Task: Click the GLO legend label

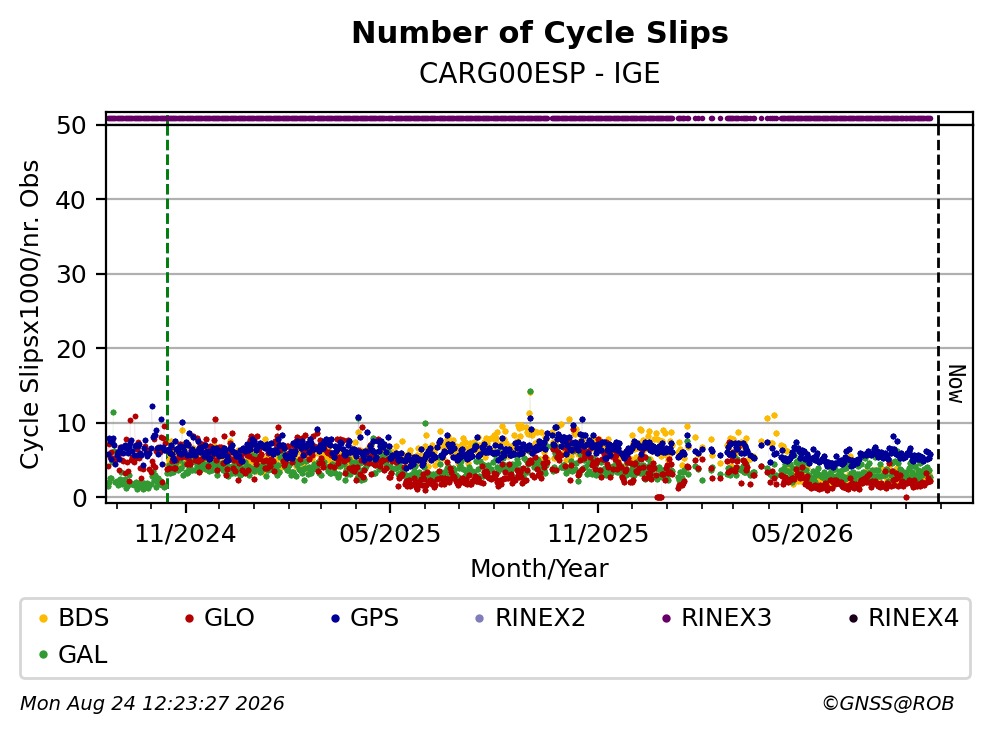Action: tap(229, 618)
